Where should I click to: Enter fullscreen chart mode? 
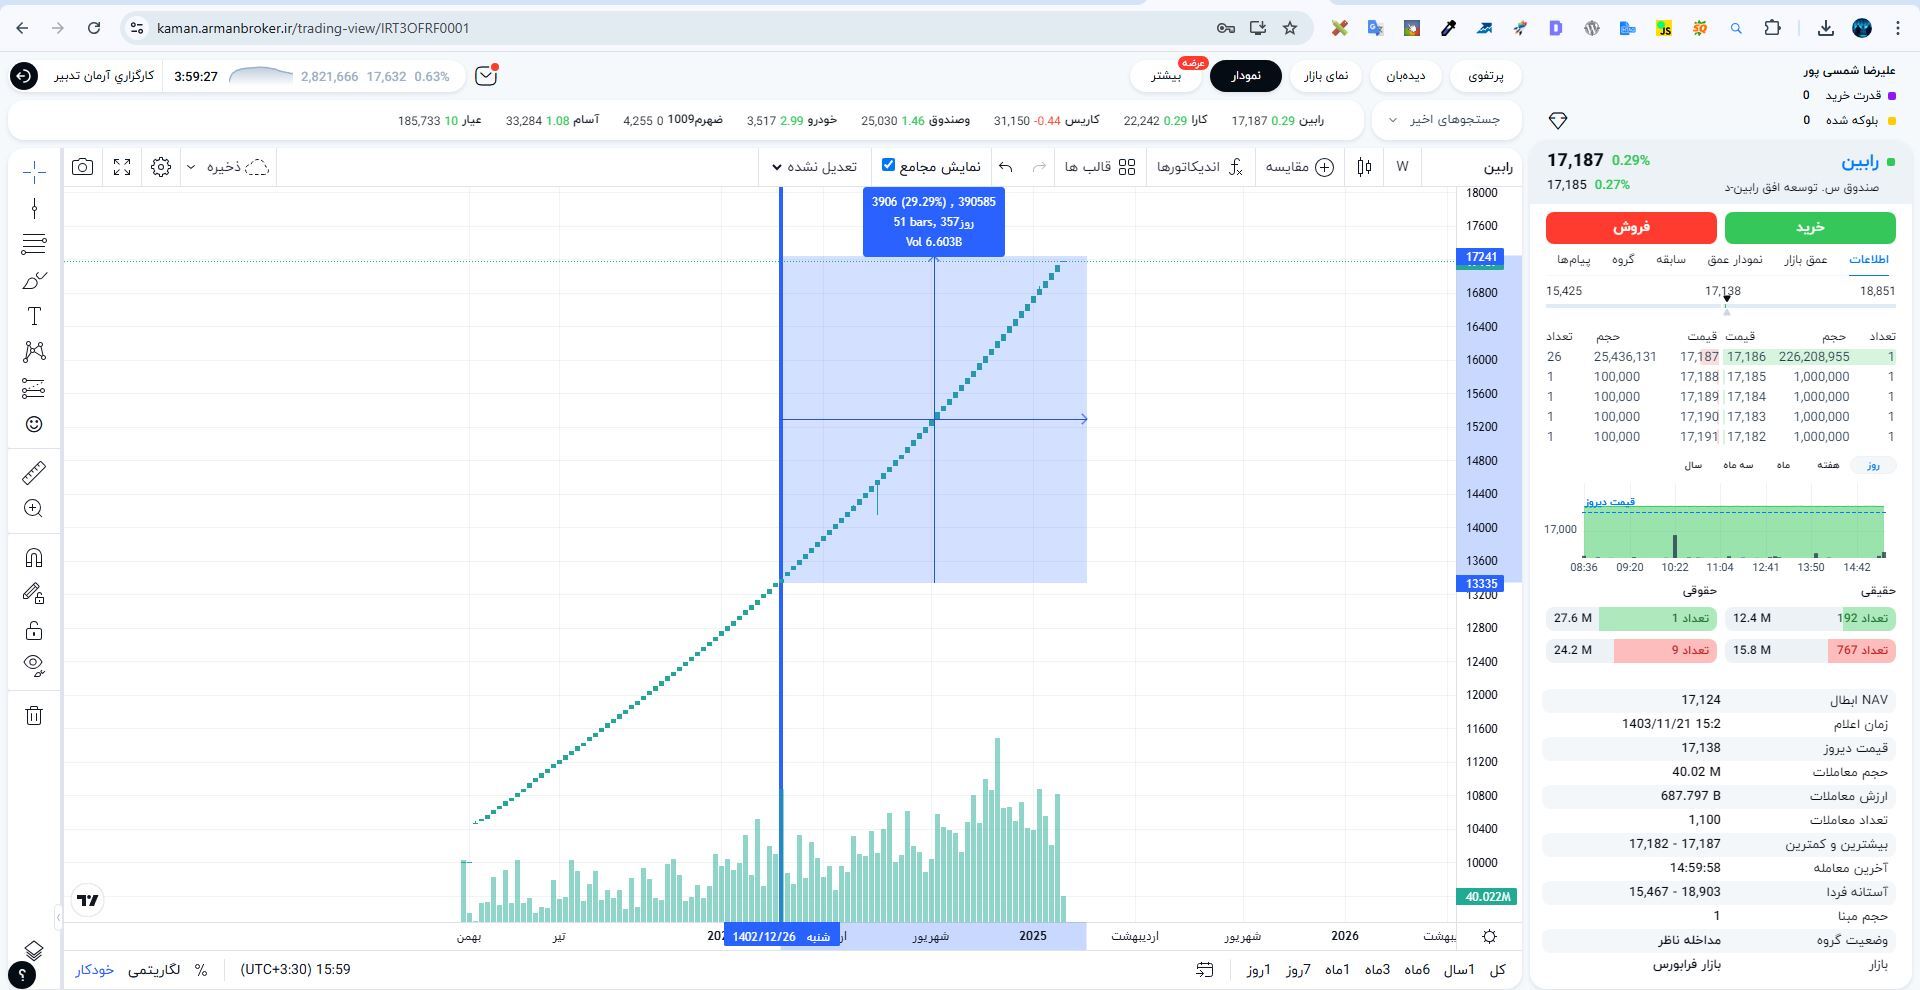(122, 167)
